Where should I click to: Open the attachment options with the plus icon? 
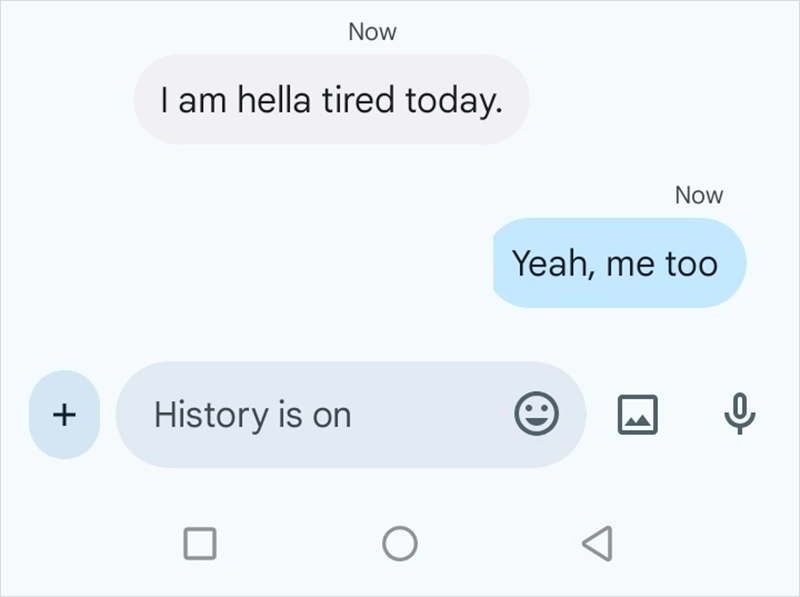point(63,415)
